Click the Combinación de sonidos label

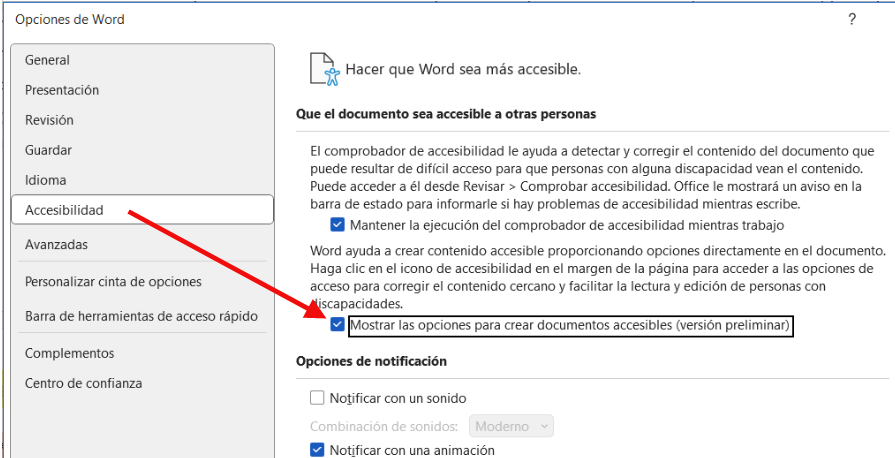click(x=385, y=426)
